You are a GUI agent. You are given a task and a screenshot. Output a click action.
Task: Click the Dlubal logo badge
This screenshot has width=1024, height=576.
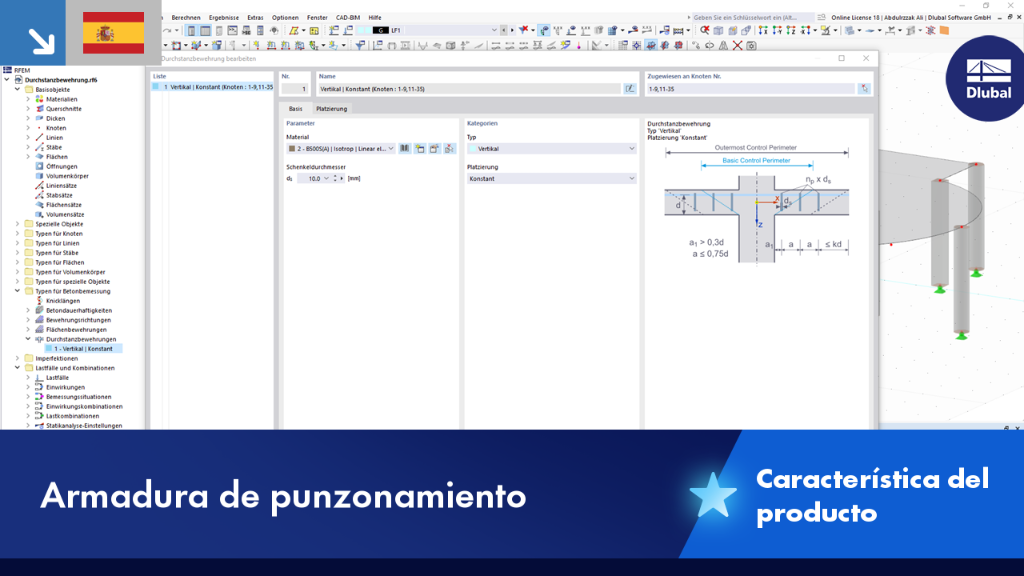pos(987,78)
